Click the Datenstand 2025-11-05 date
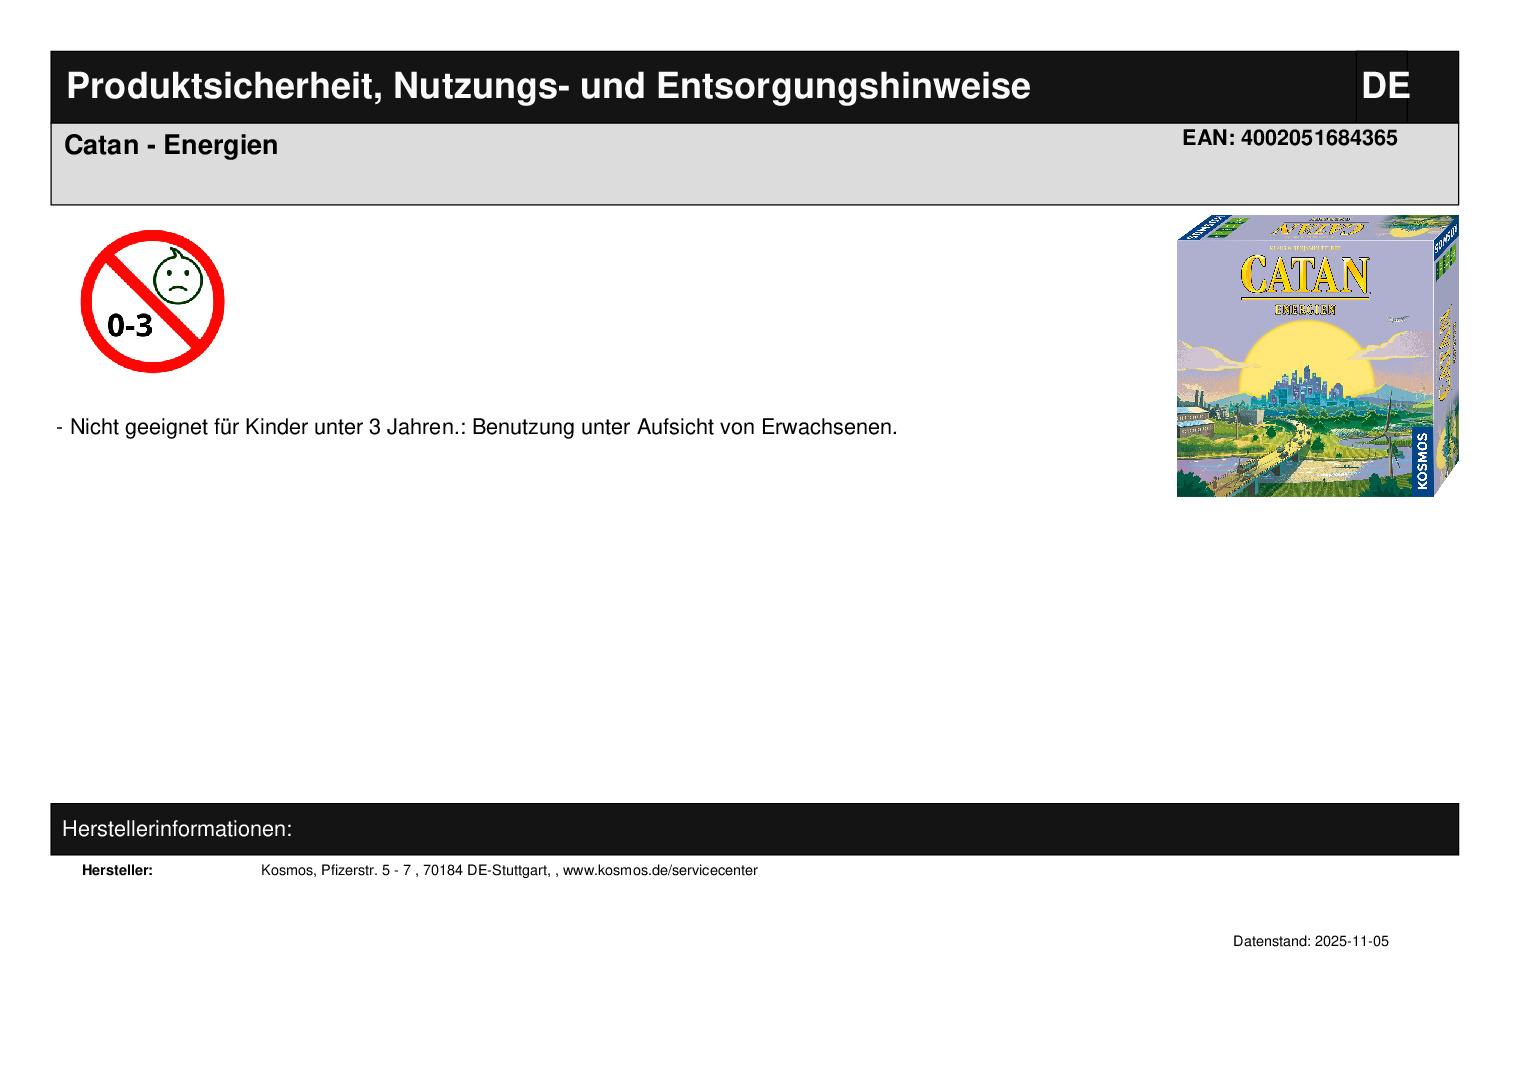The image size is (1520, 1075). pyautogui.click(x=1310, y=941)
